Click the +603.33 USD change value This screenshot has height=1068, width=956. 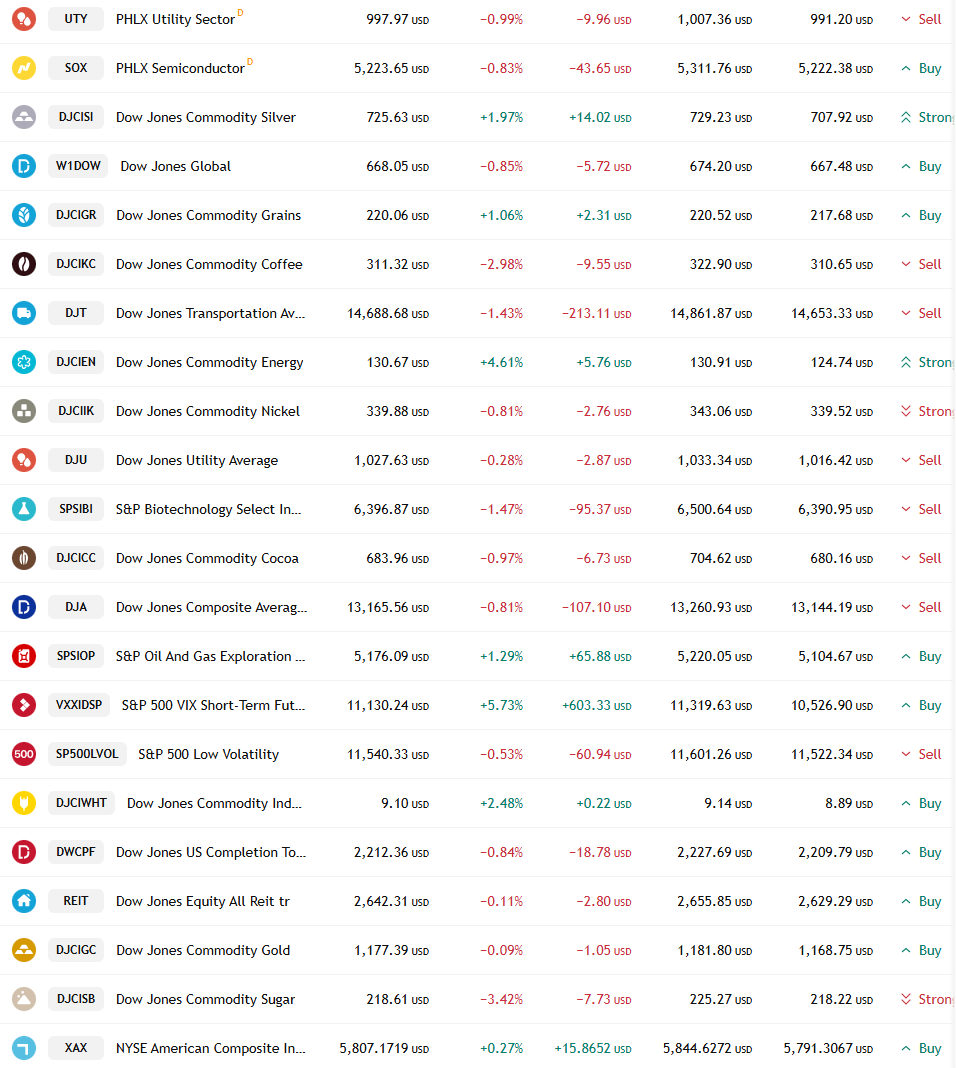(596, 706)
